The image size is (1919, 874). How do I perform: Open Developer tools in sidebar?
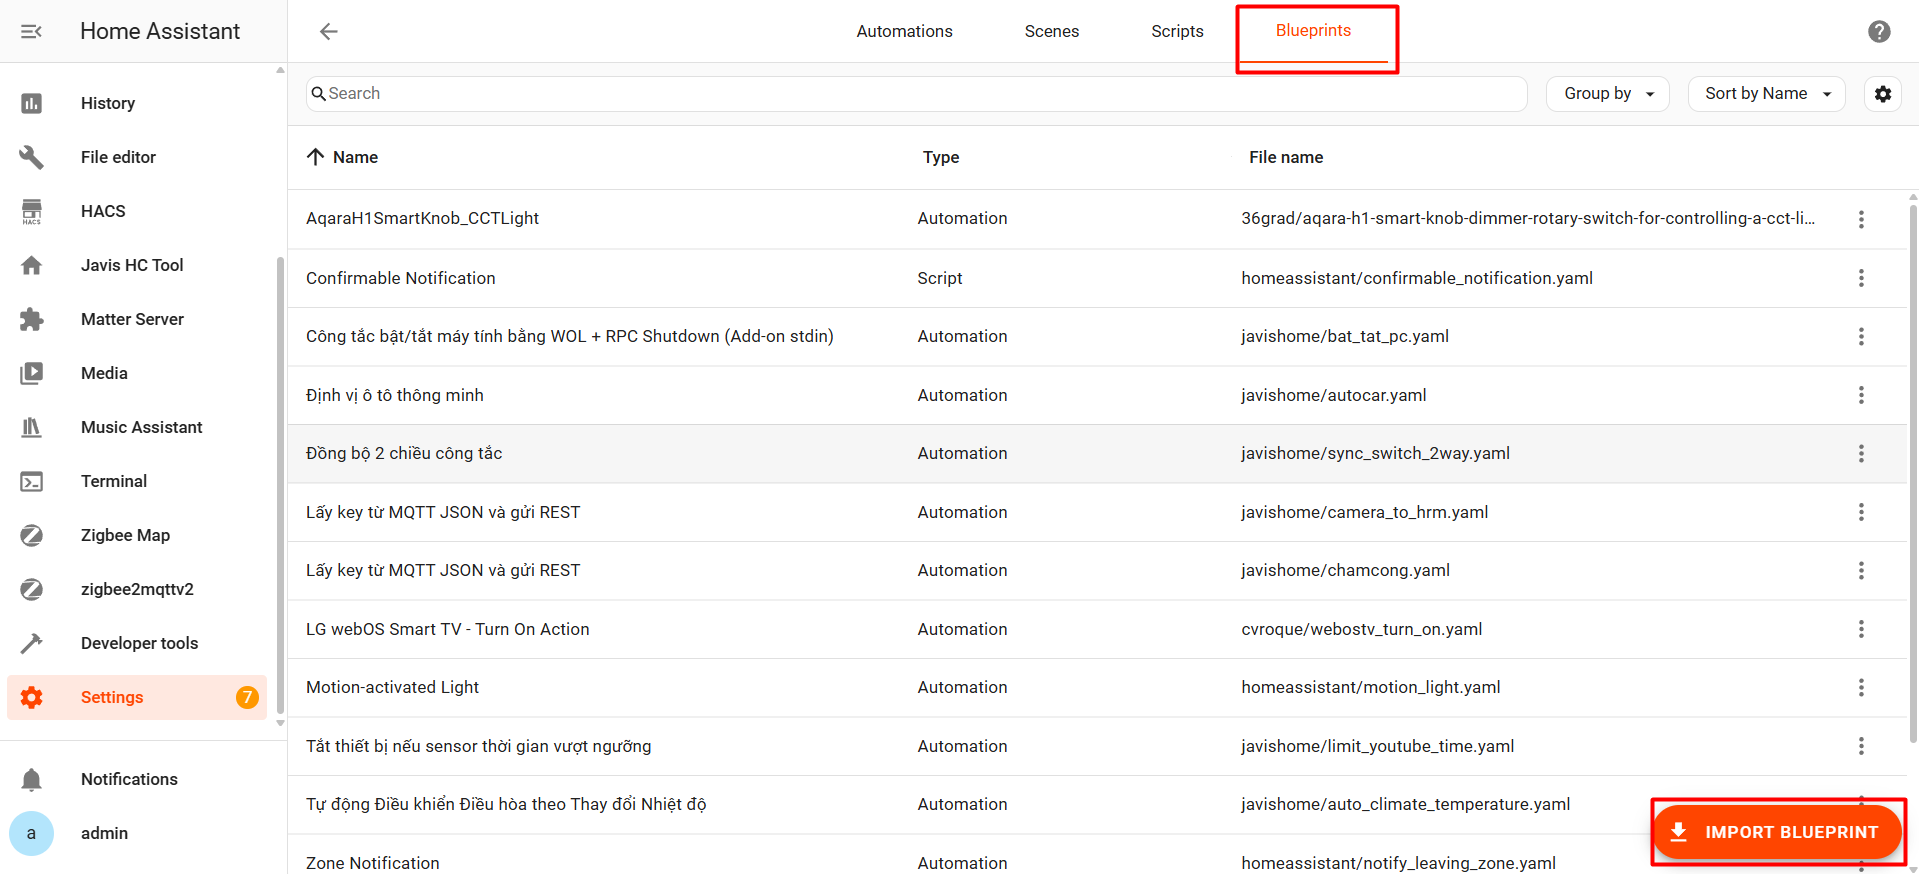click(139, 643)
